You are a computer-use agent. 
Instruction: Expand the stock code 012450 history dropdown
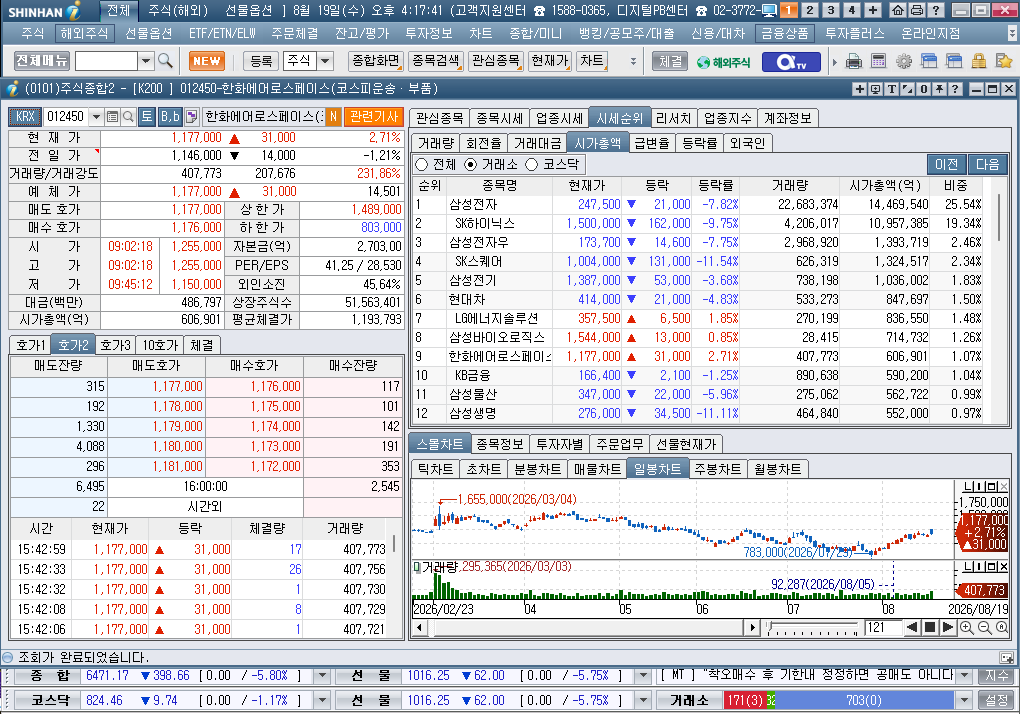pos(96,117)
